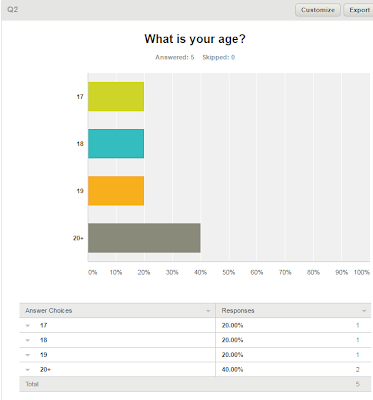
Task: Click the Responses column header
Action: point(238,311)
